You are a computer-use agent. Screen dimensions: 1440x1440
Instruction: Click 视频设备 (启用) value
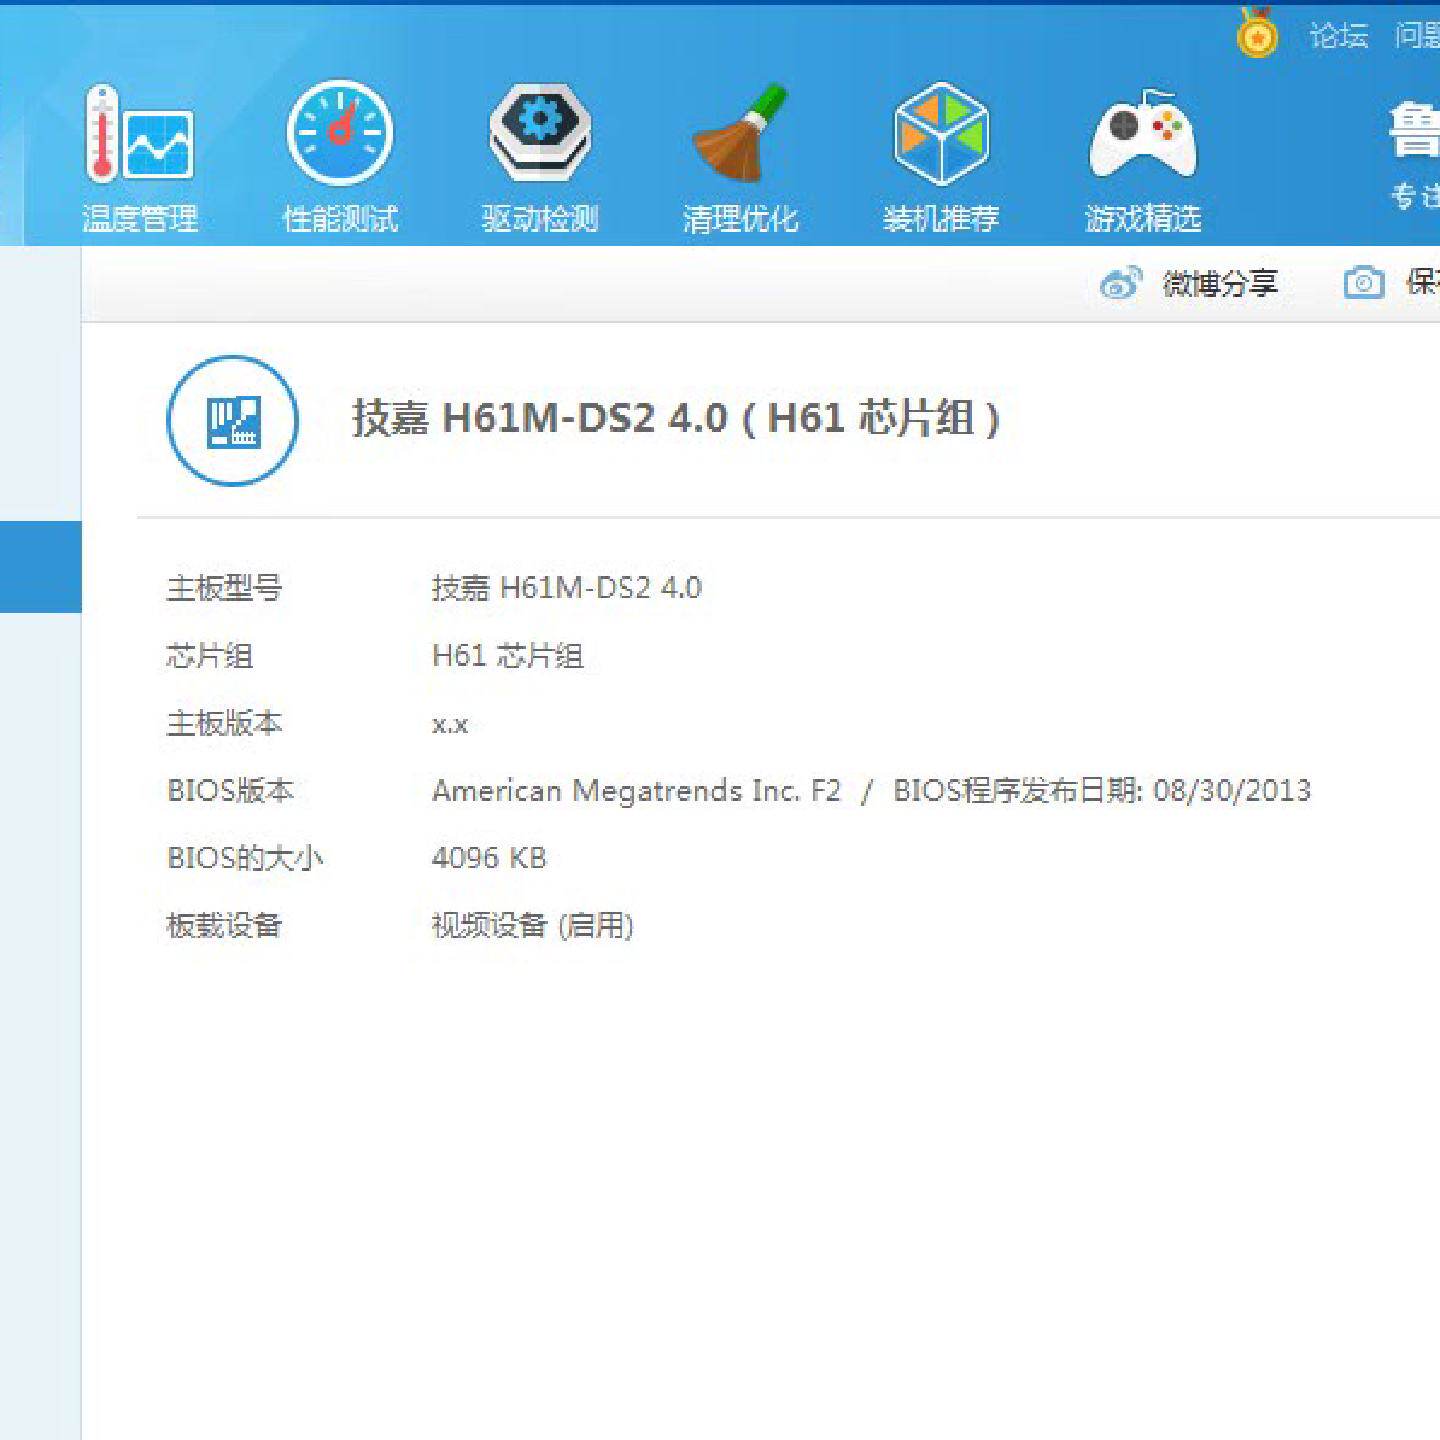coord(533,926)
